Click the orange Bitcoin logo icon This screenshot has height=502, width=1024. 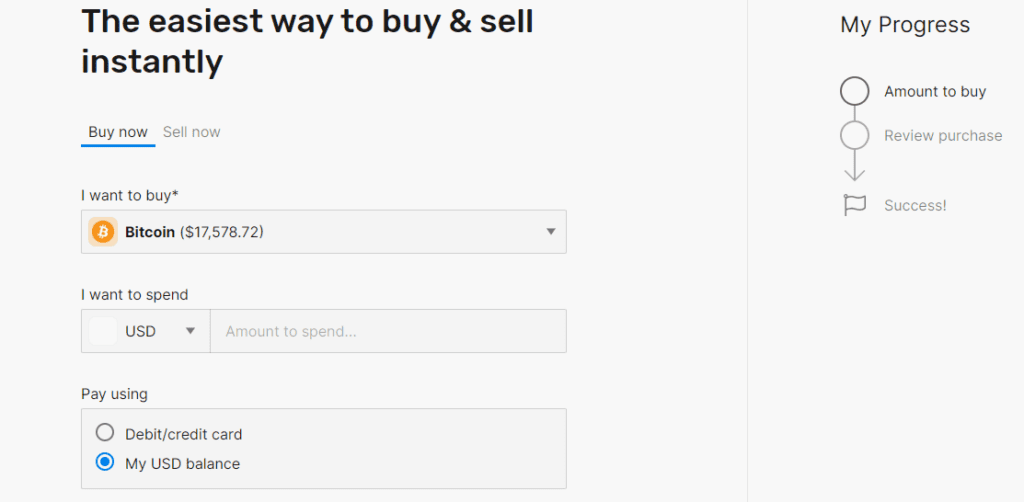click(103, 232)
